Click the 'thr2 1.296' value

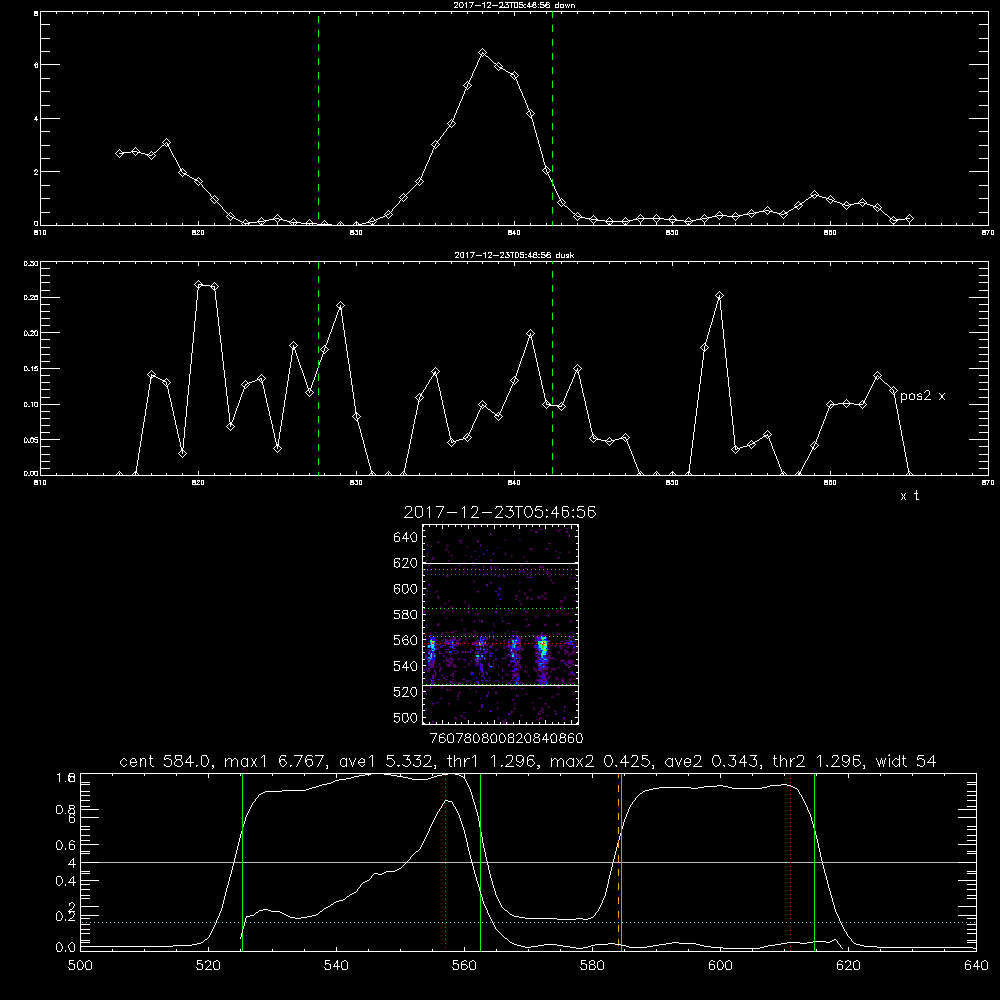(x=816, y=761)
